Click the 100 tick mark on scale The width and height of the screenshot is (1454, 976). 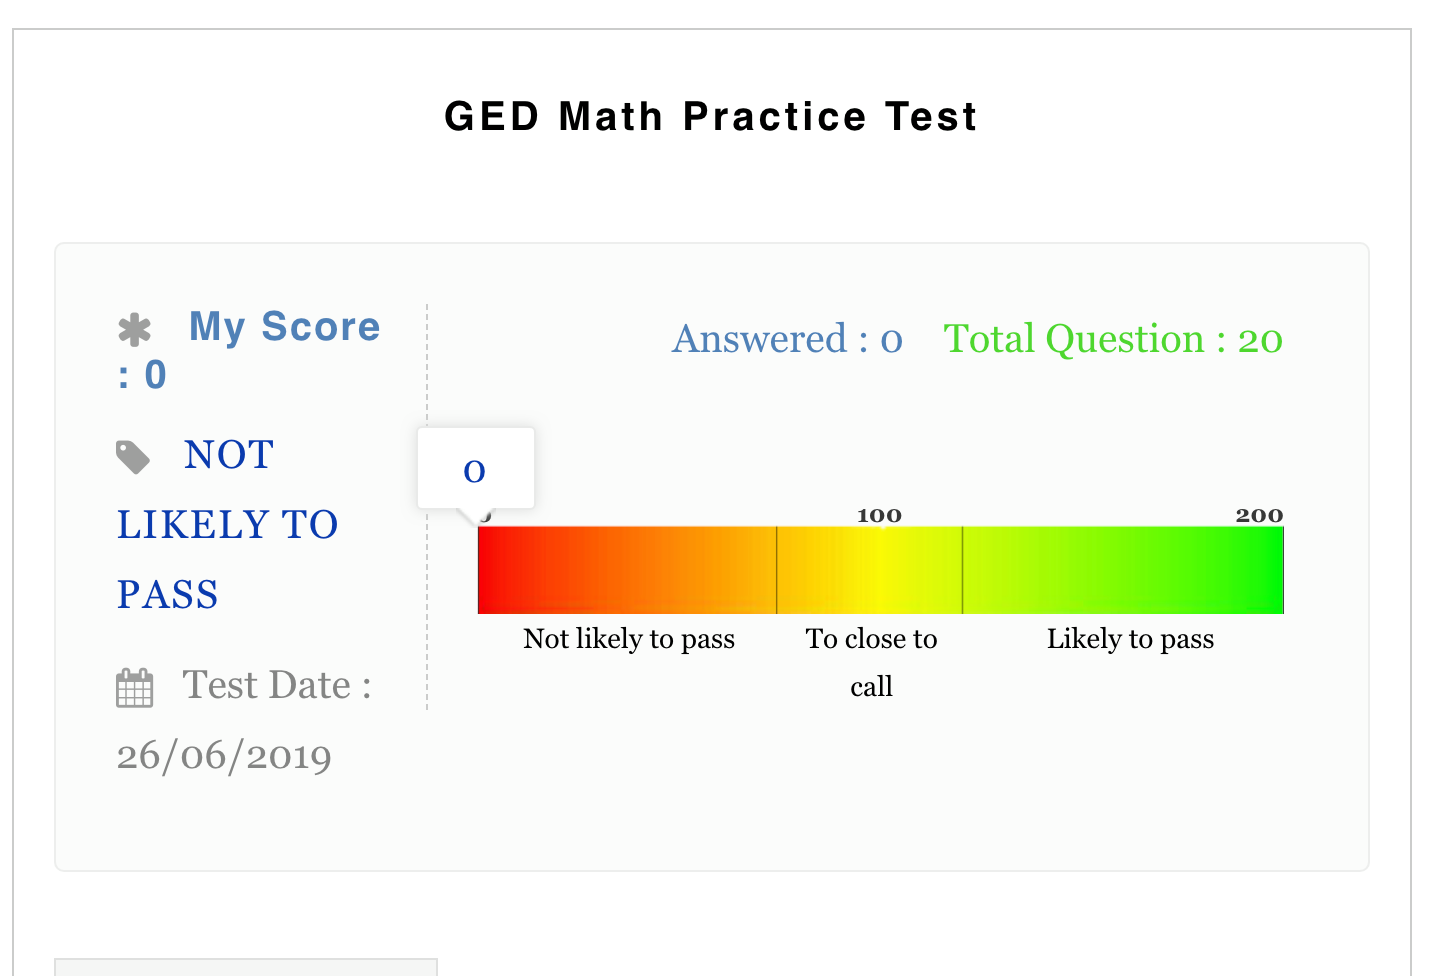(880, 515)
